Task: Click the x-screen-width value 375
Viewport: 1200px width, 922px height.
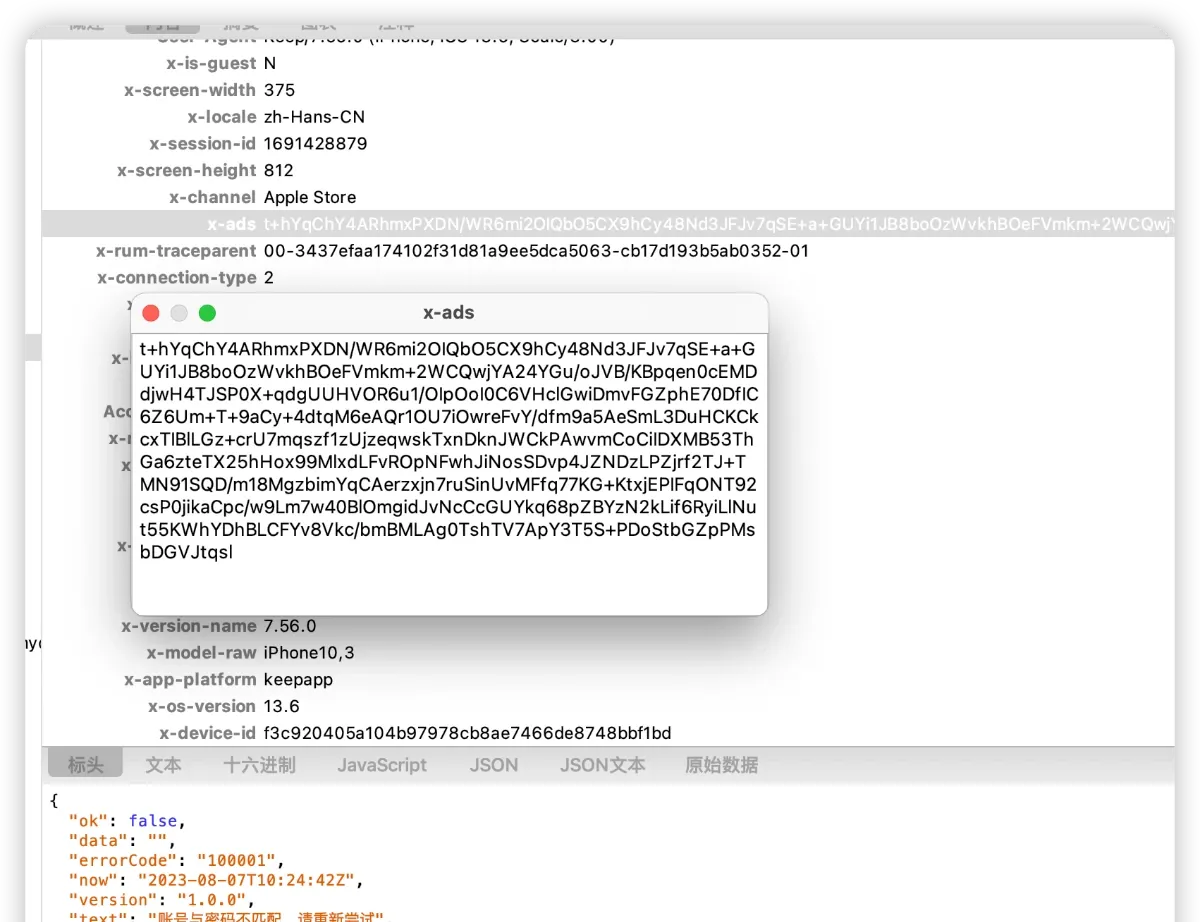Action: [x=279, y=90]
